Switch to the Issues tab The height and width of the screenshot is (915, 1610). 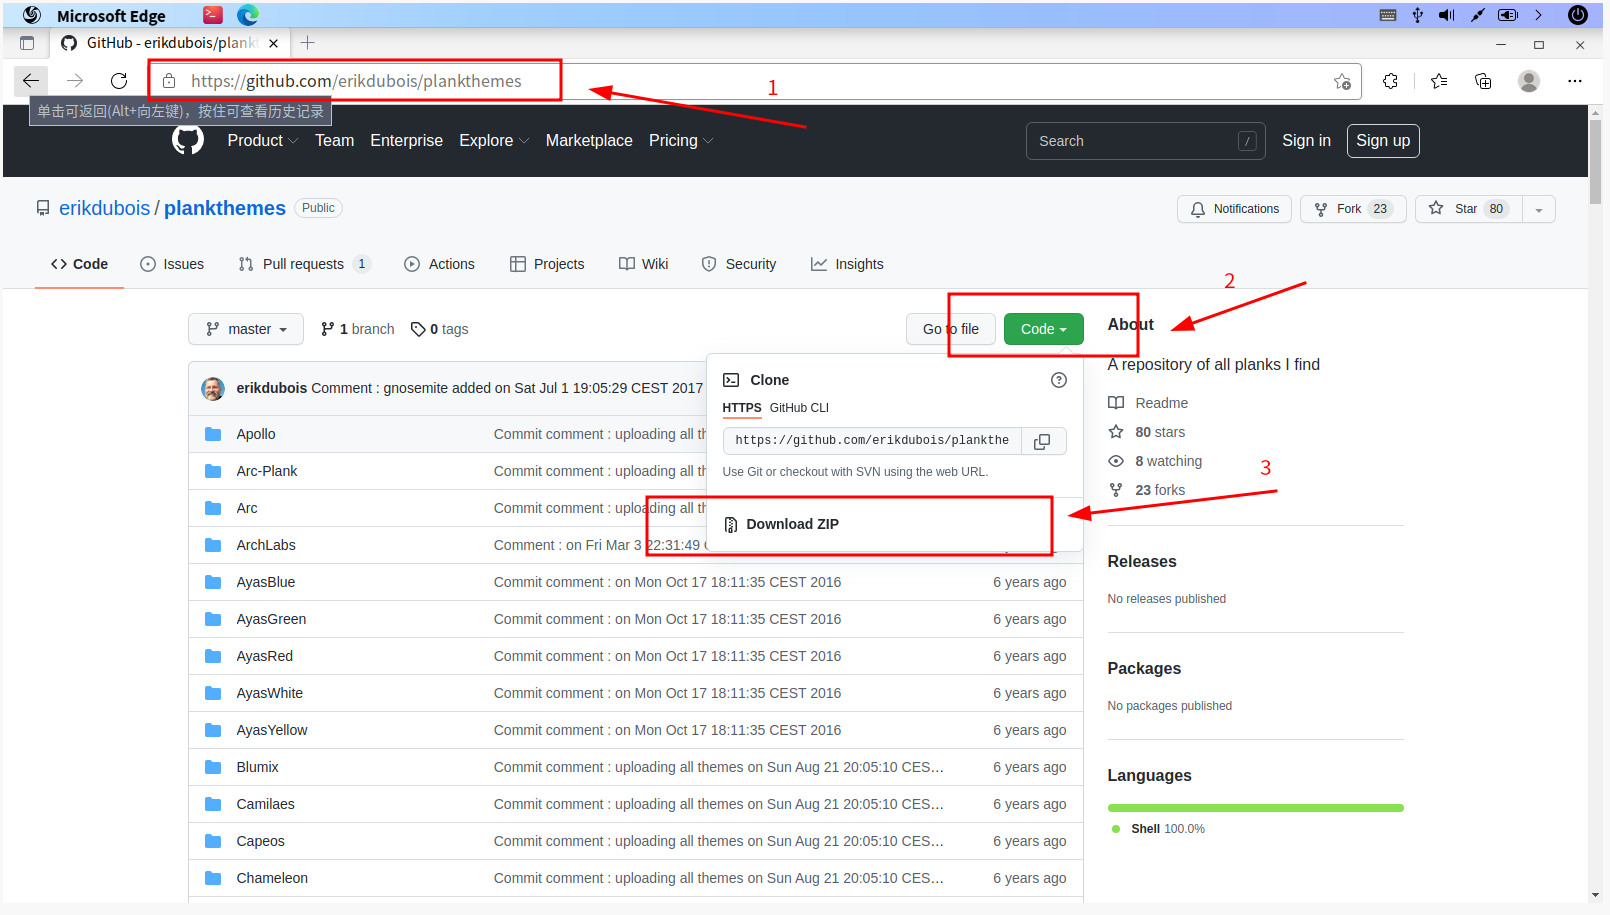coord(172,264)
